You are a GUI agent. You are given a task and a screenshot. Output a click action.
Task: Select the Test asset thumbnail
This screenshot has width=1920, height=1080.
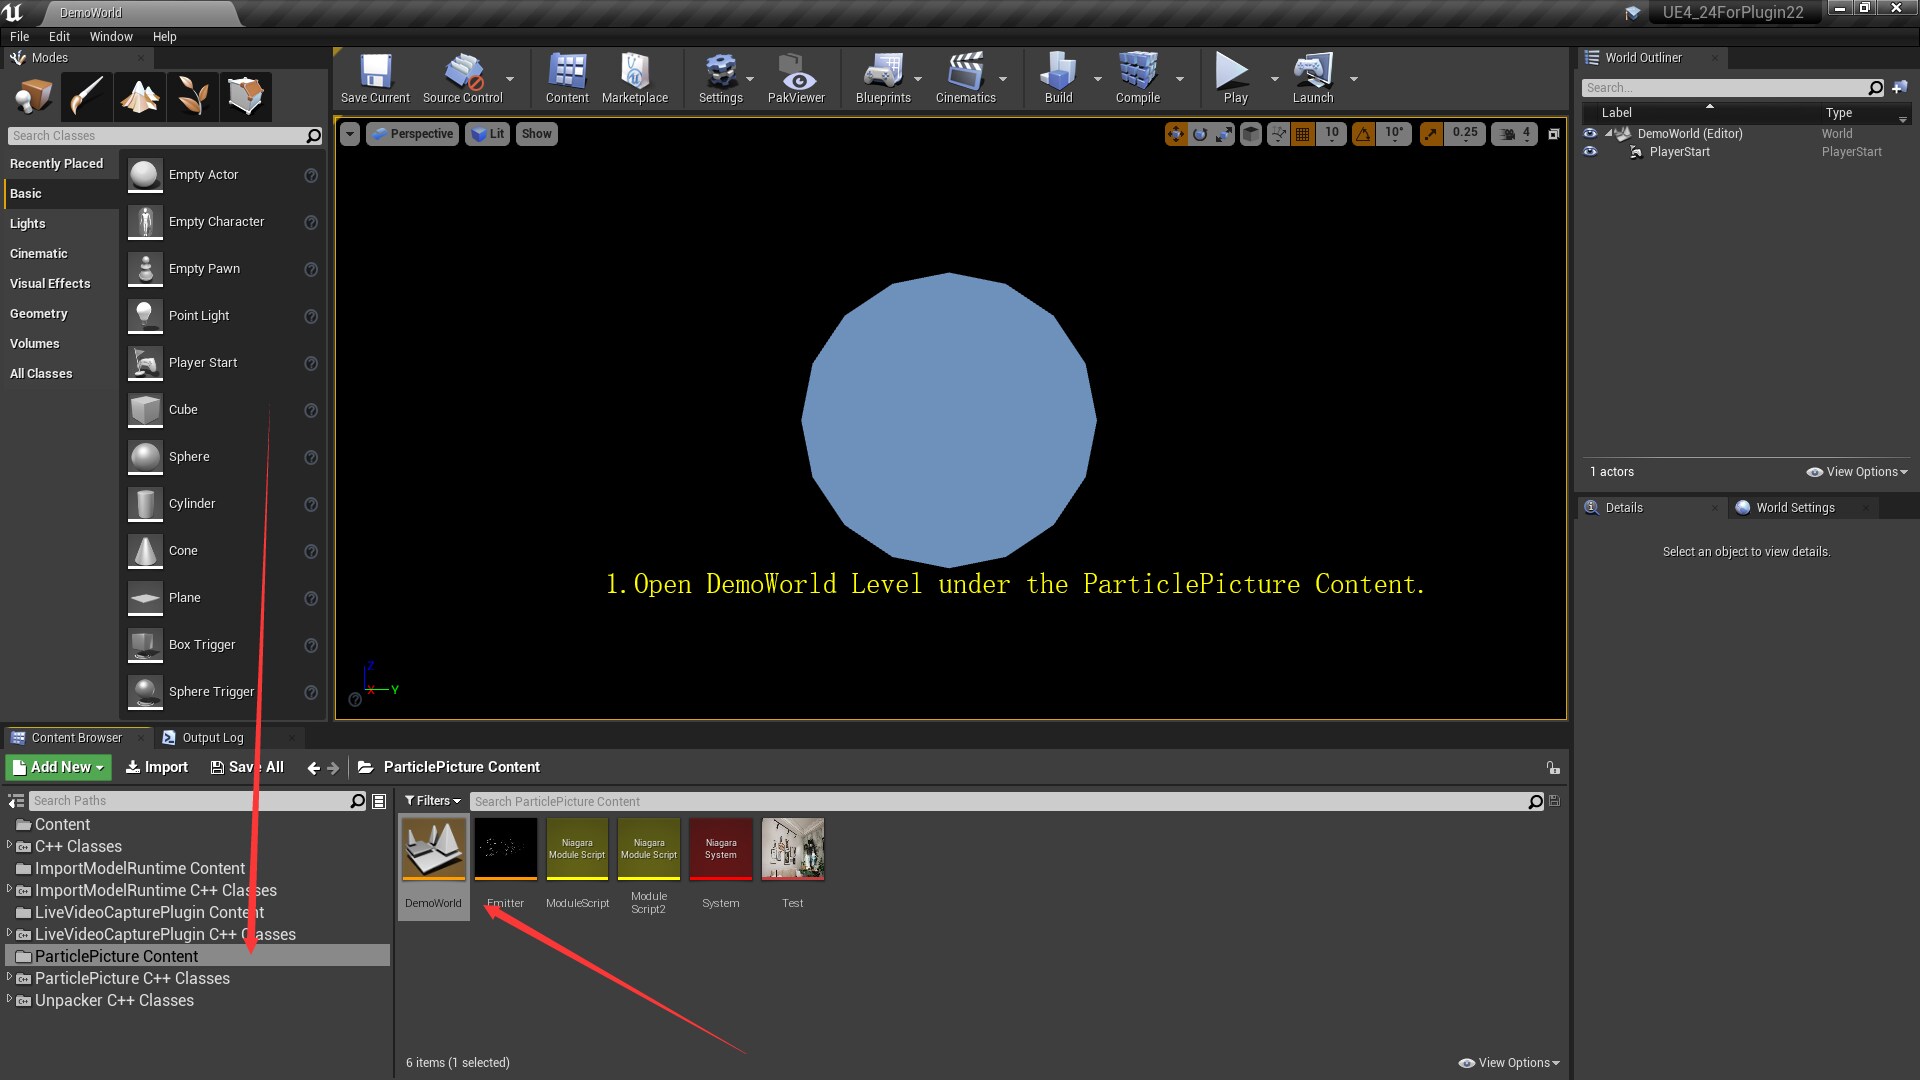(792, 850)
